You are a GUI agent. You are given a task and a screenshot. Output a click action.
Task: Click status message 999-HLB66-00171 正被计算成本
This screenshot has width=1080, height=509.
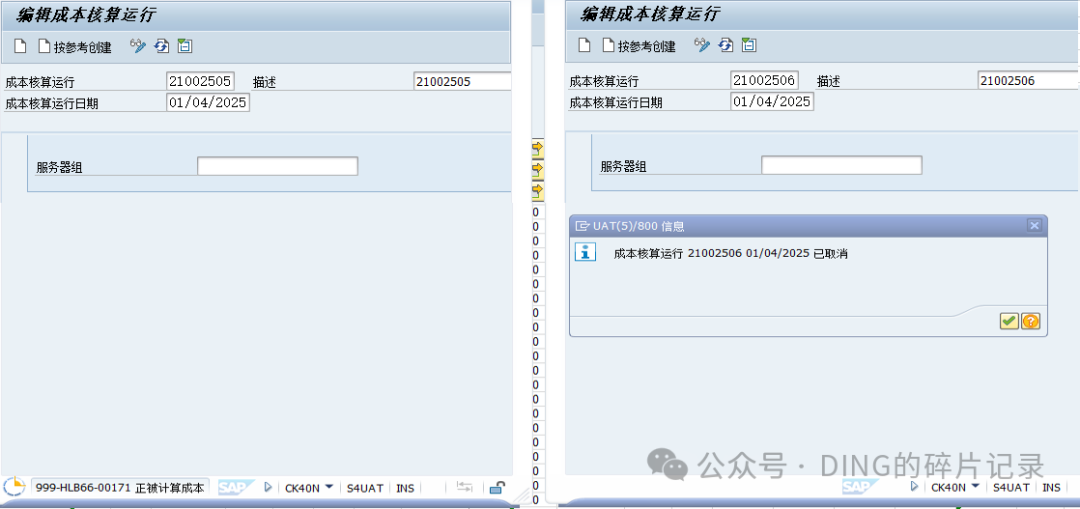click(120, 488)
